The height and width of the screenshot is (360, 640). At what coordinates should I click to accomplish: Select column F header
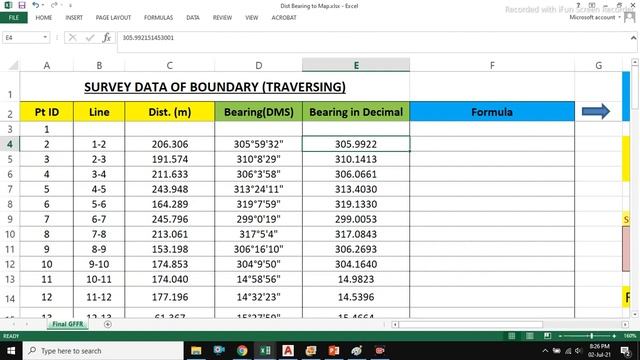coord(492,65)
